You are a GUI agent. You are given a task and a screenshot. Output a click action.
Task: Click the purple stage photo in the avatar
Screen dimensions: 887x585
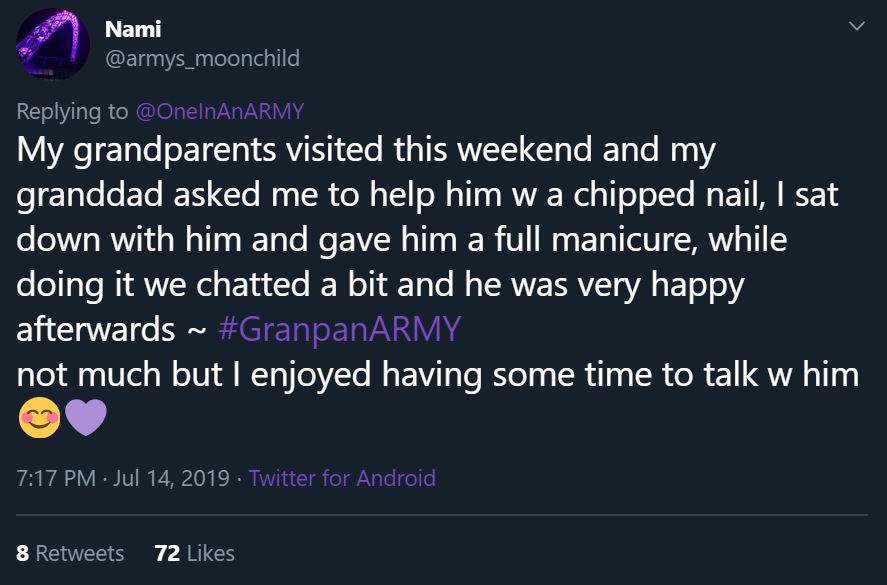[52, 44]
